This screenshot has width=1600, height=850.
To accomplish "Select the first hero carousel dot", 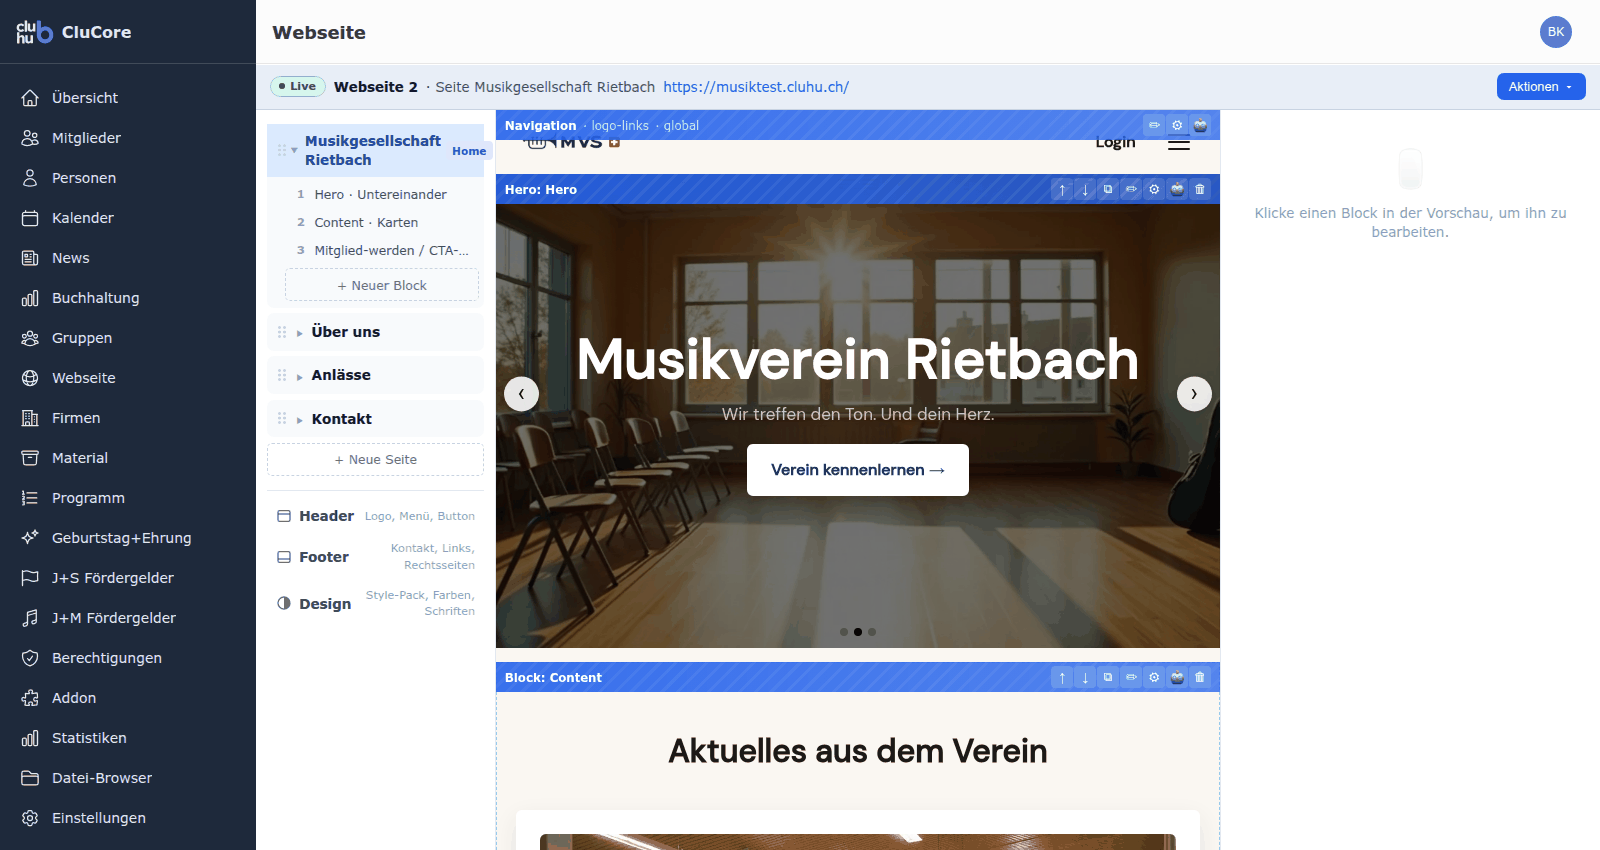I will pos(844,632).
